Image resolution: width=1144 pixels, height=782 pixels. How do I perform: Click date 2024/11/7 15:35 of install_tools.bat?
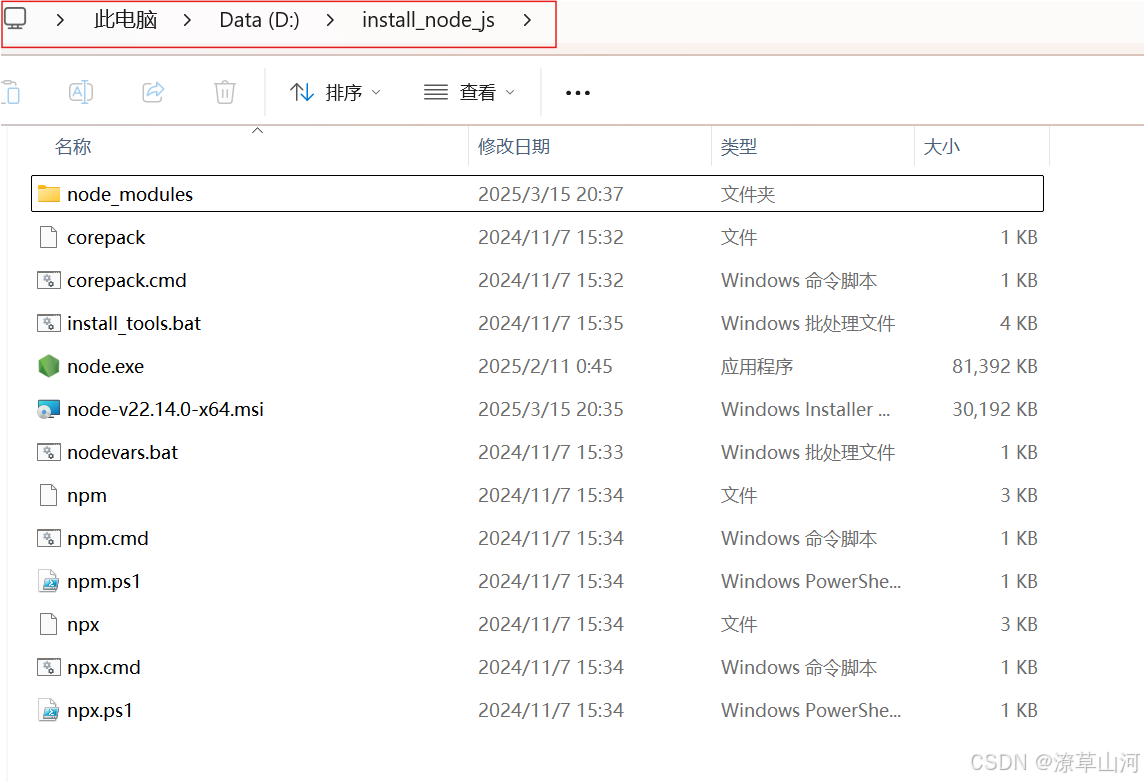click(551, 324)
